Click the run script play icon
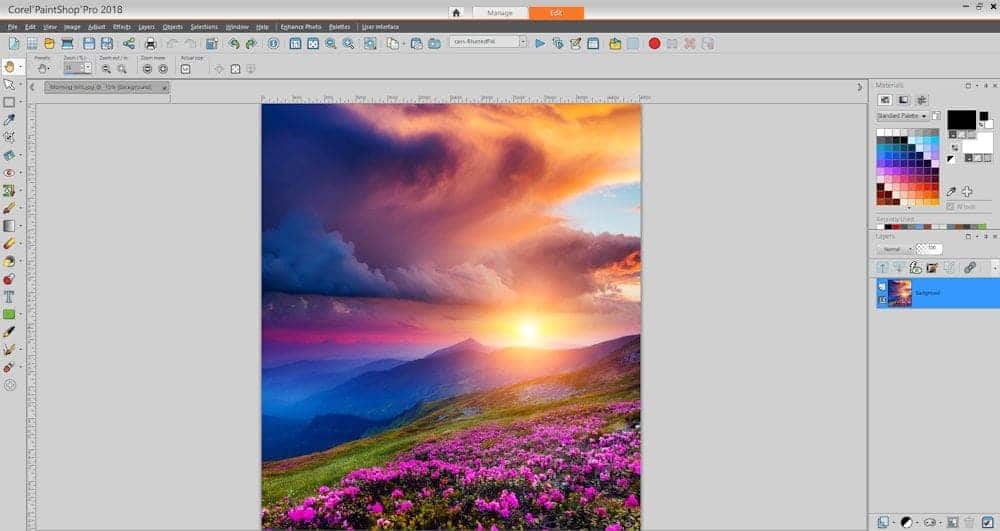1000x531 pixels. (540, 43)
